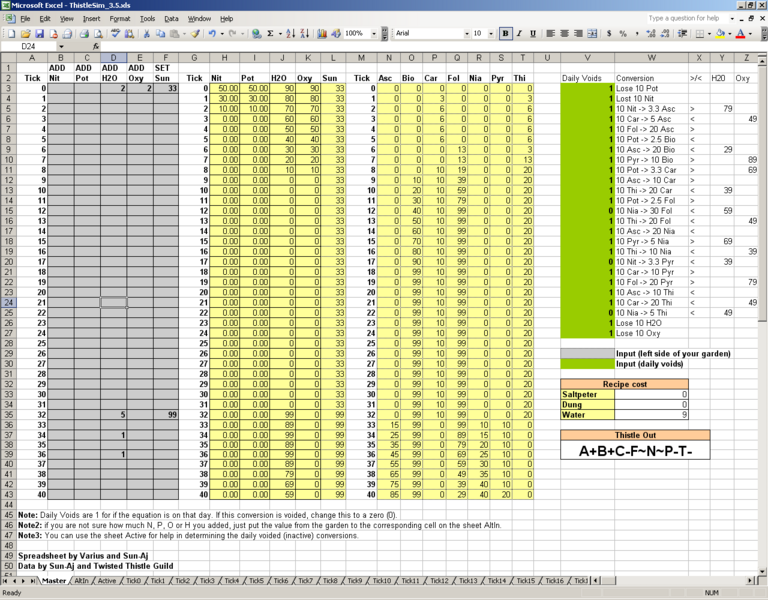Run the Spelling check icon
Viewport: 768px width, 600px height.
pos(116,33)
